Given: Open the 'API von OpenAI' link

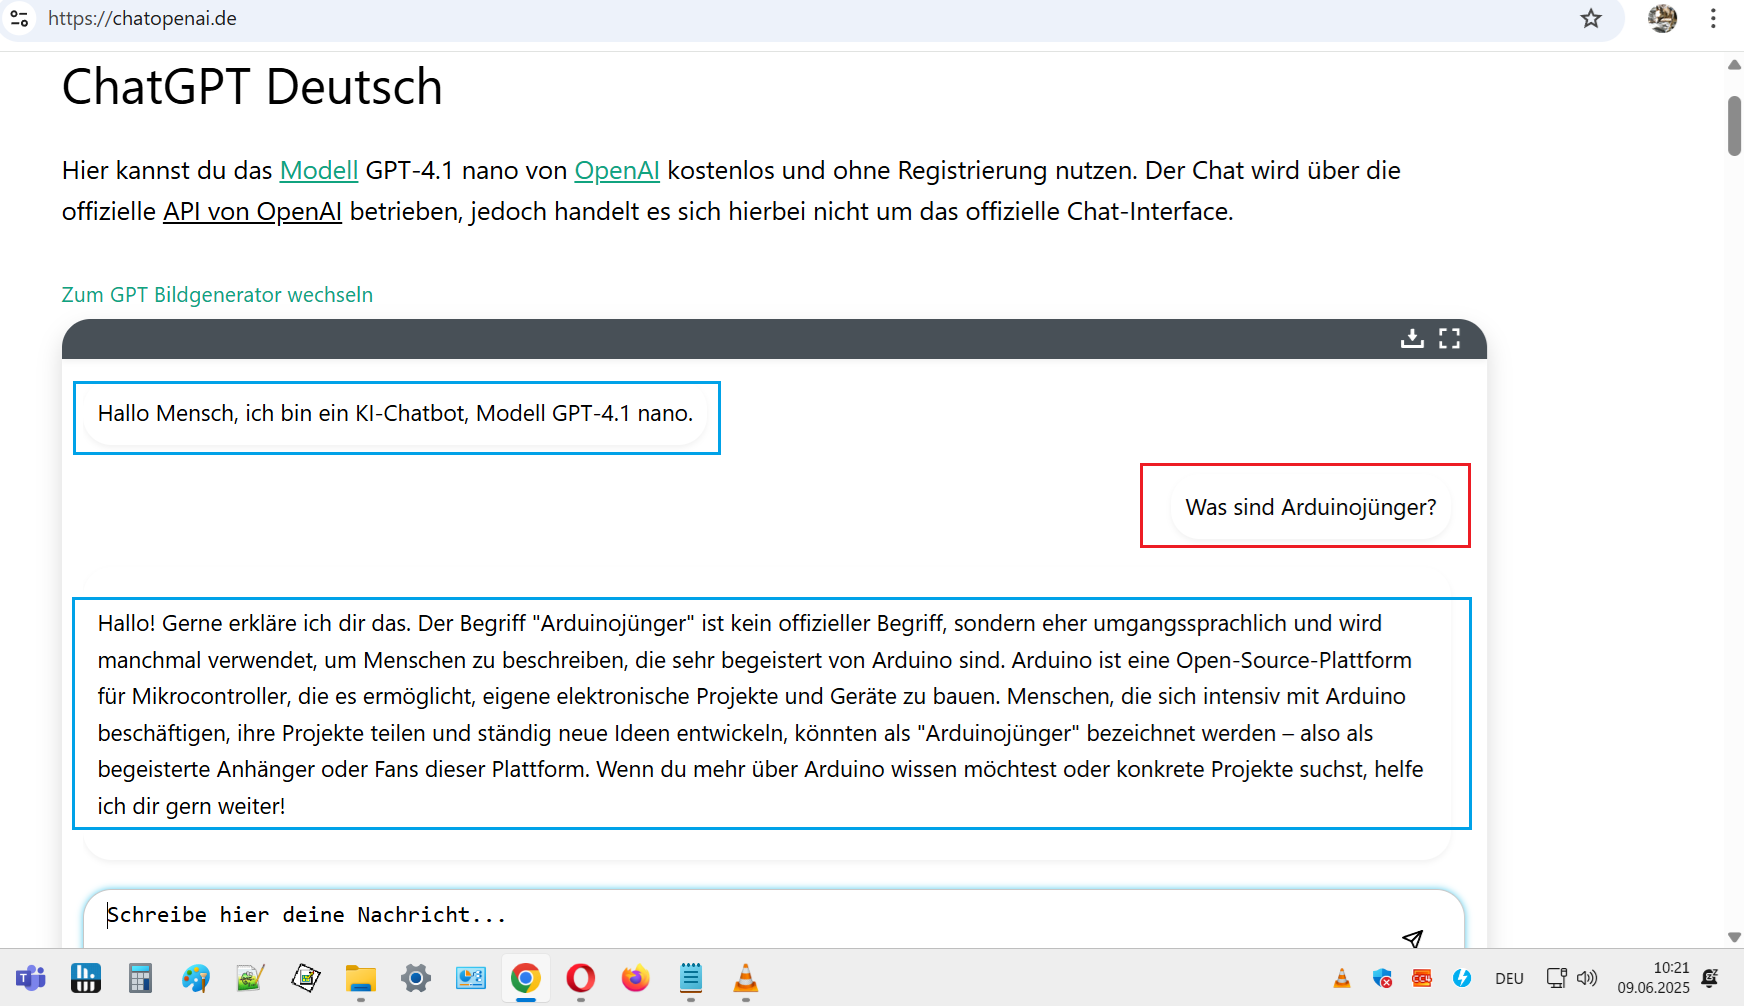Looking at the screenshot, I should tap(253, 212).
